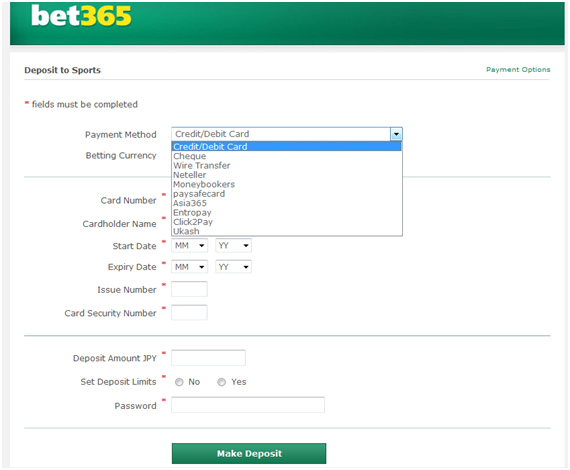Click the Betting Currency label
This screenshot has width=570, height=470.
pyautogui.click(x=121, y=156)
